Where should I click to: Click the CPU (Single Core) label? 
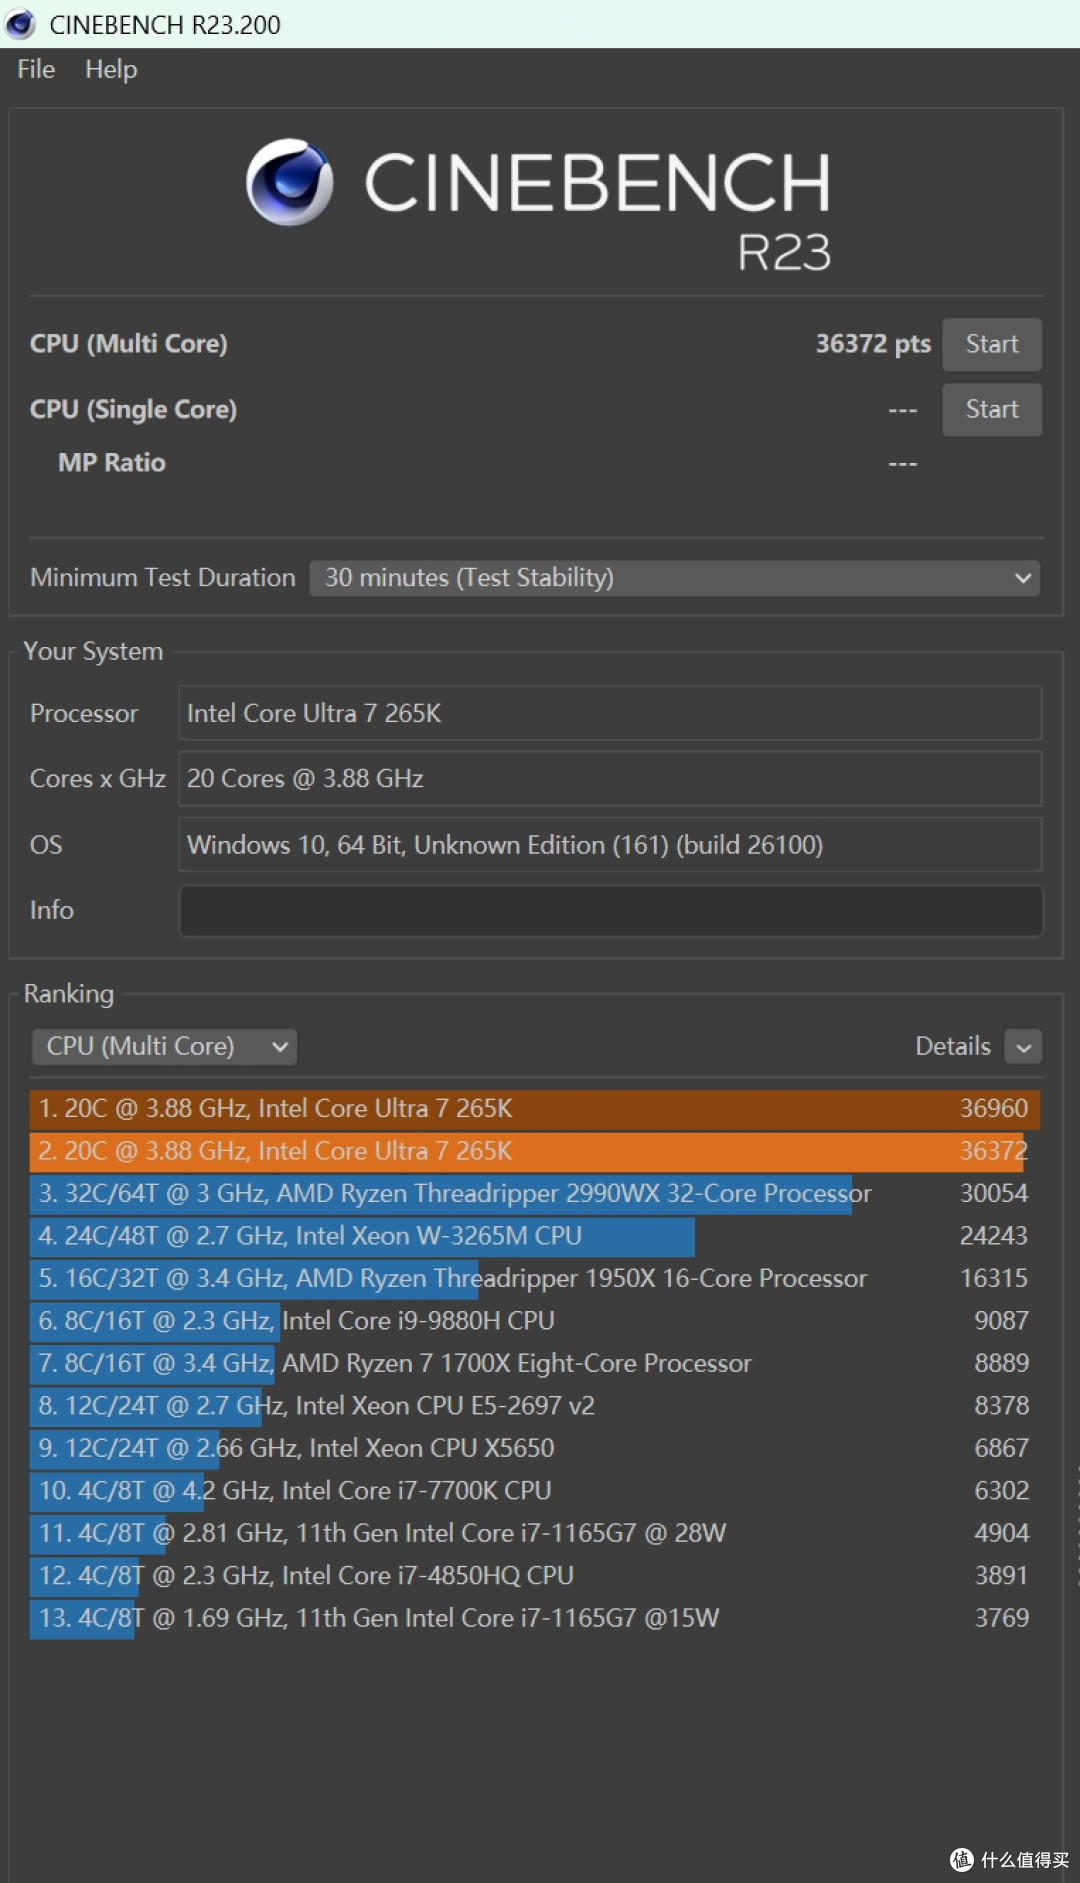pos(133,410)
